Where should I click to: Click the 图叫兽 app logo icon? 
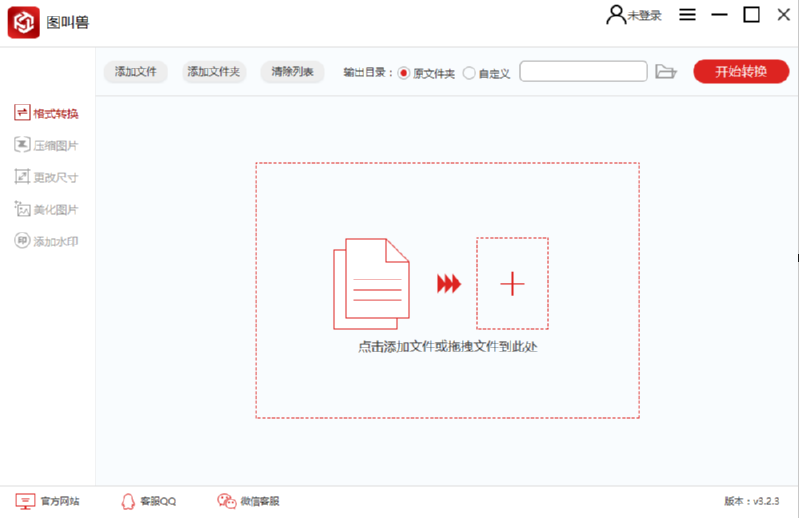click(x=23, y=22)
